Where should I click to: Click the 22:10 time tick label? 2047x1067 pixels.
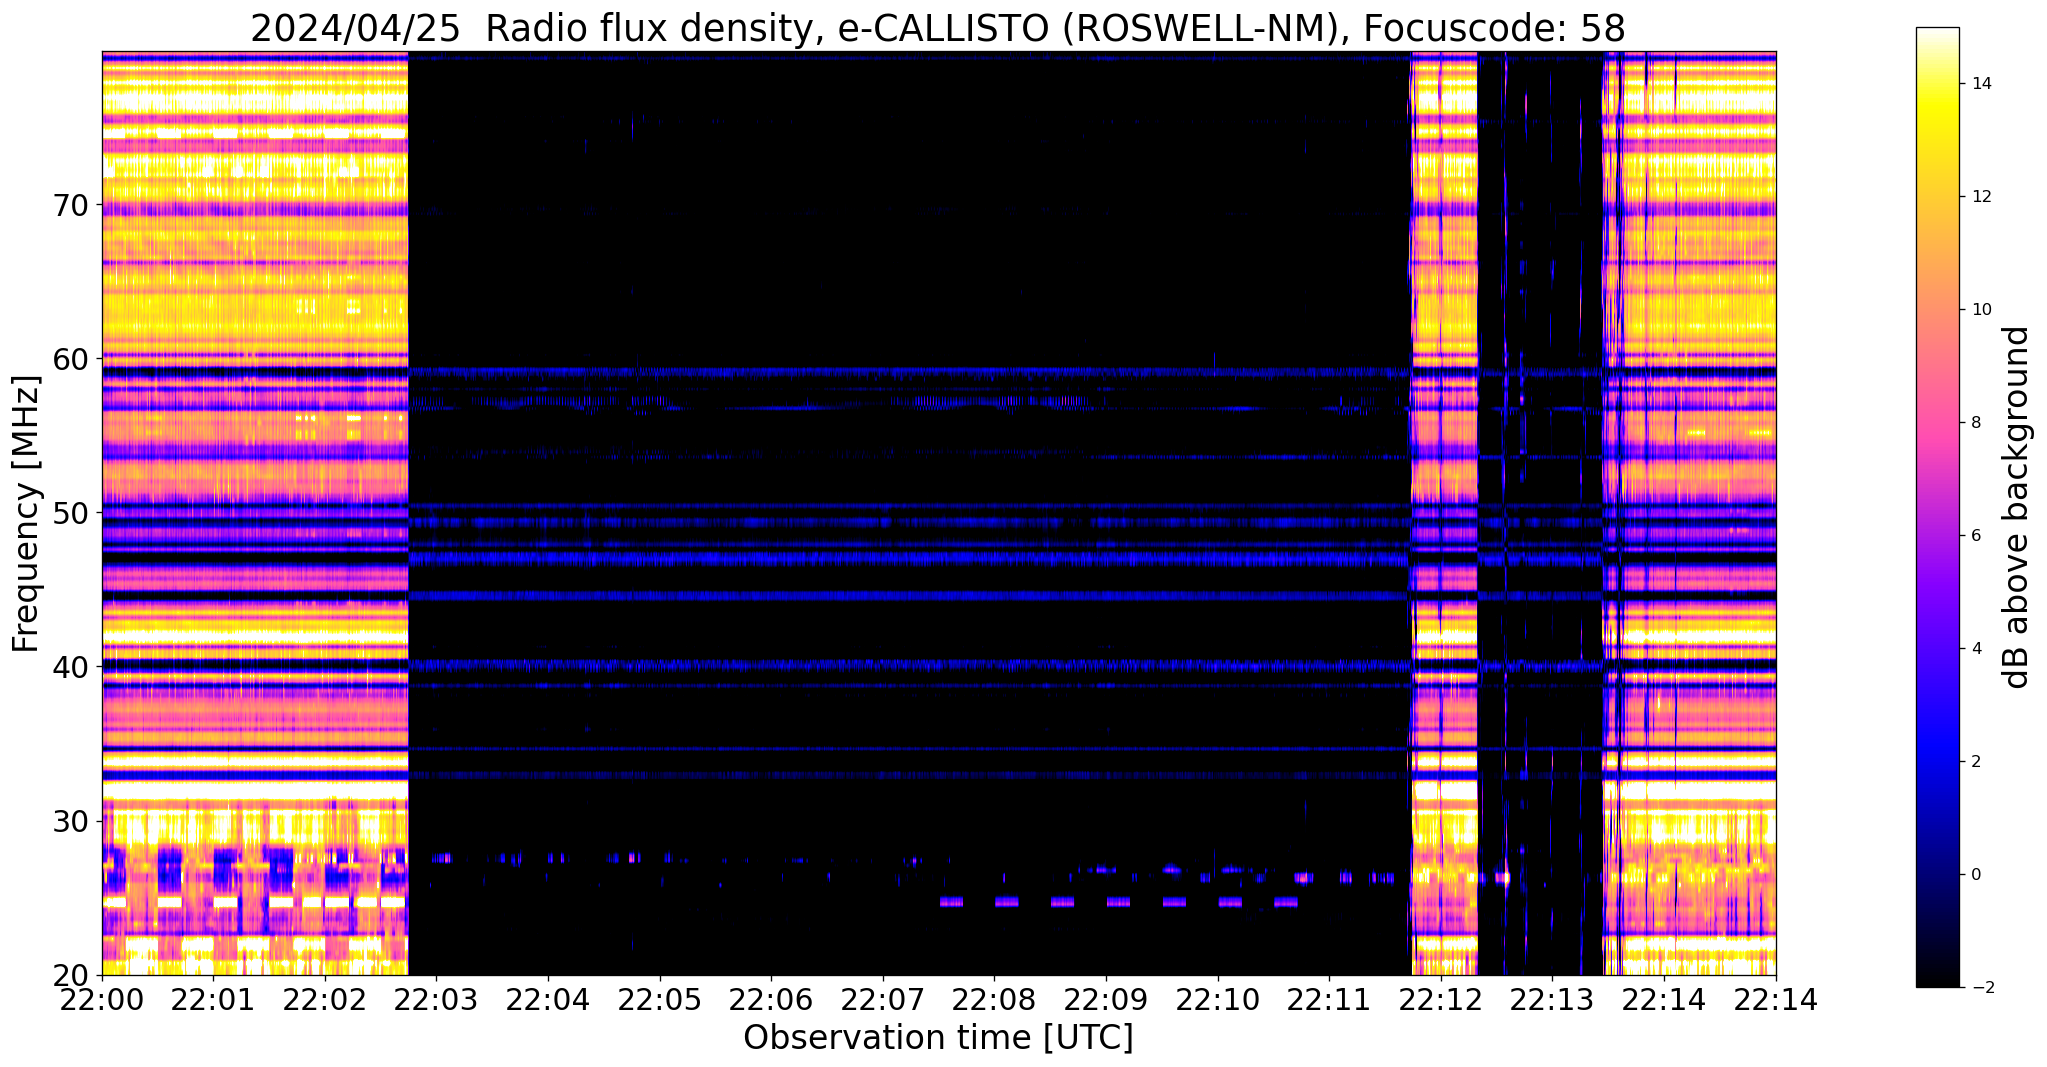pyautogui.click(x=1218, y=1000)
